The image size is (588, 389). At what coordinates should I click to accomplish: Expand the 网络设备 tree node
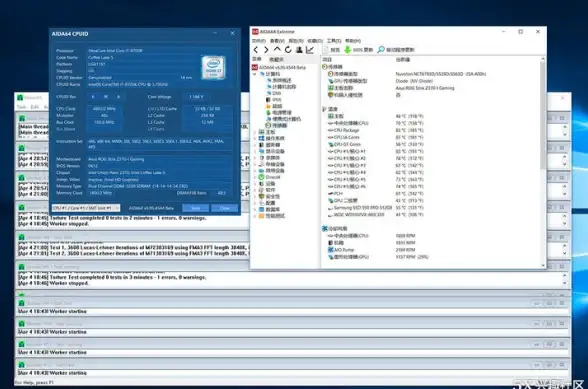click(255, 171)
